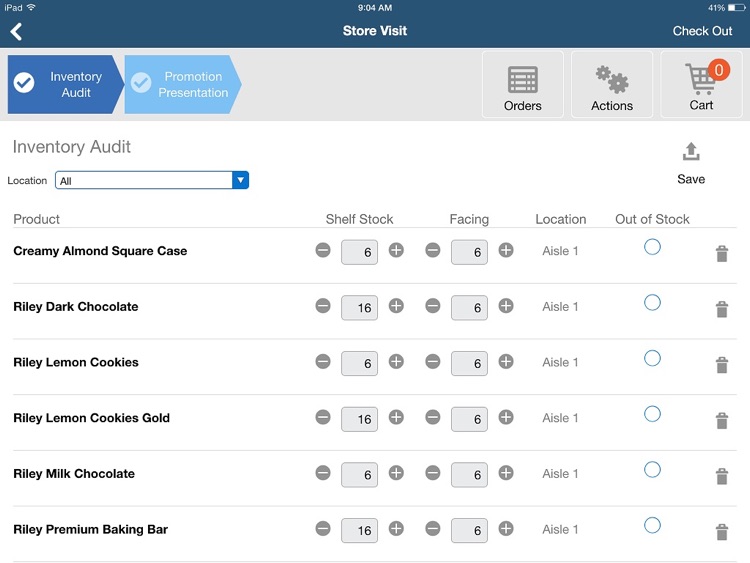
Task: Increase Facing for Creamy Almond Square Case
Action: [x=506, y=250]
